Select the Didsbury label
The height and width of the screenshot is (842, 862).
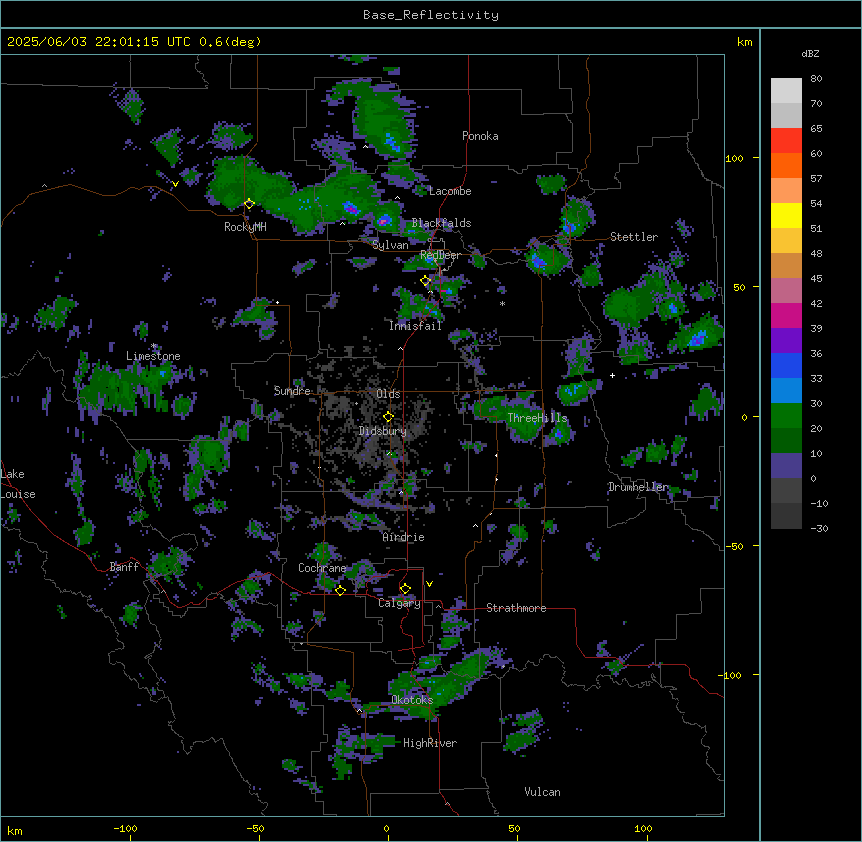[x=383, y=431]
